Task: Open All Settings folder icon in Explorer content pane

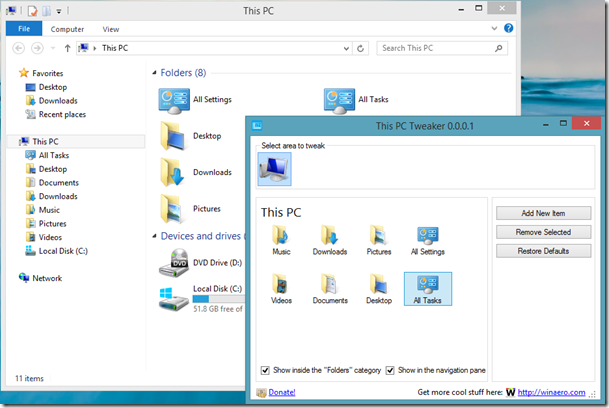Action: click(x=174, y=101)
